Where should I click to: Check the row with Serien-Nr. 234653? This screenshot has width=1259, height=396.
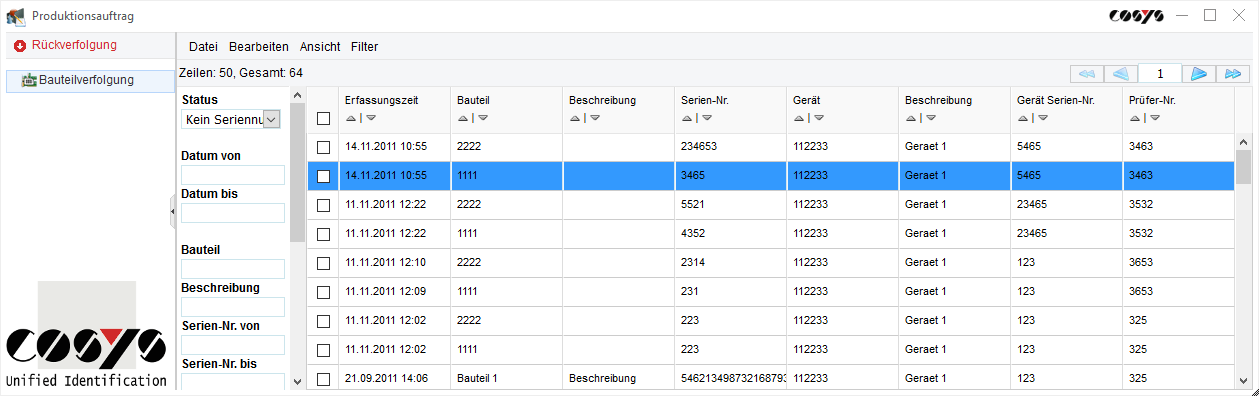[323, 147]
